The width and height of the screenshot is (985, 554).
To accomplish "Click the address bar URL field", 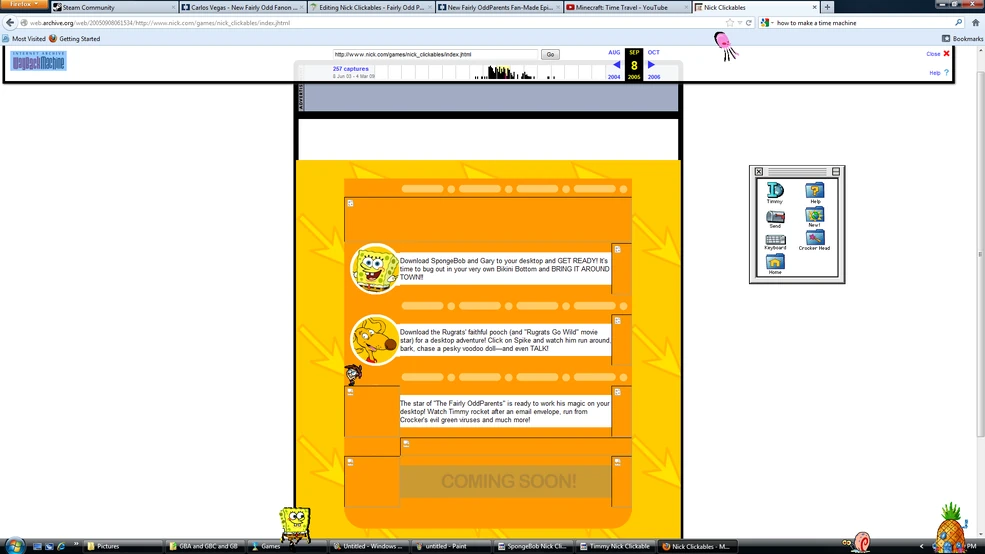I will (371, 23).
